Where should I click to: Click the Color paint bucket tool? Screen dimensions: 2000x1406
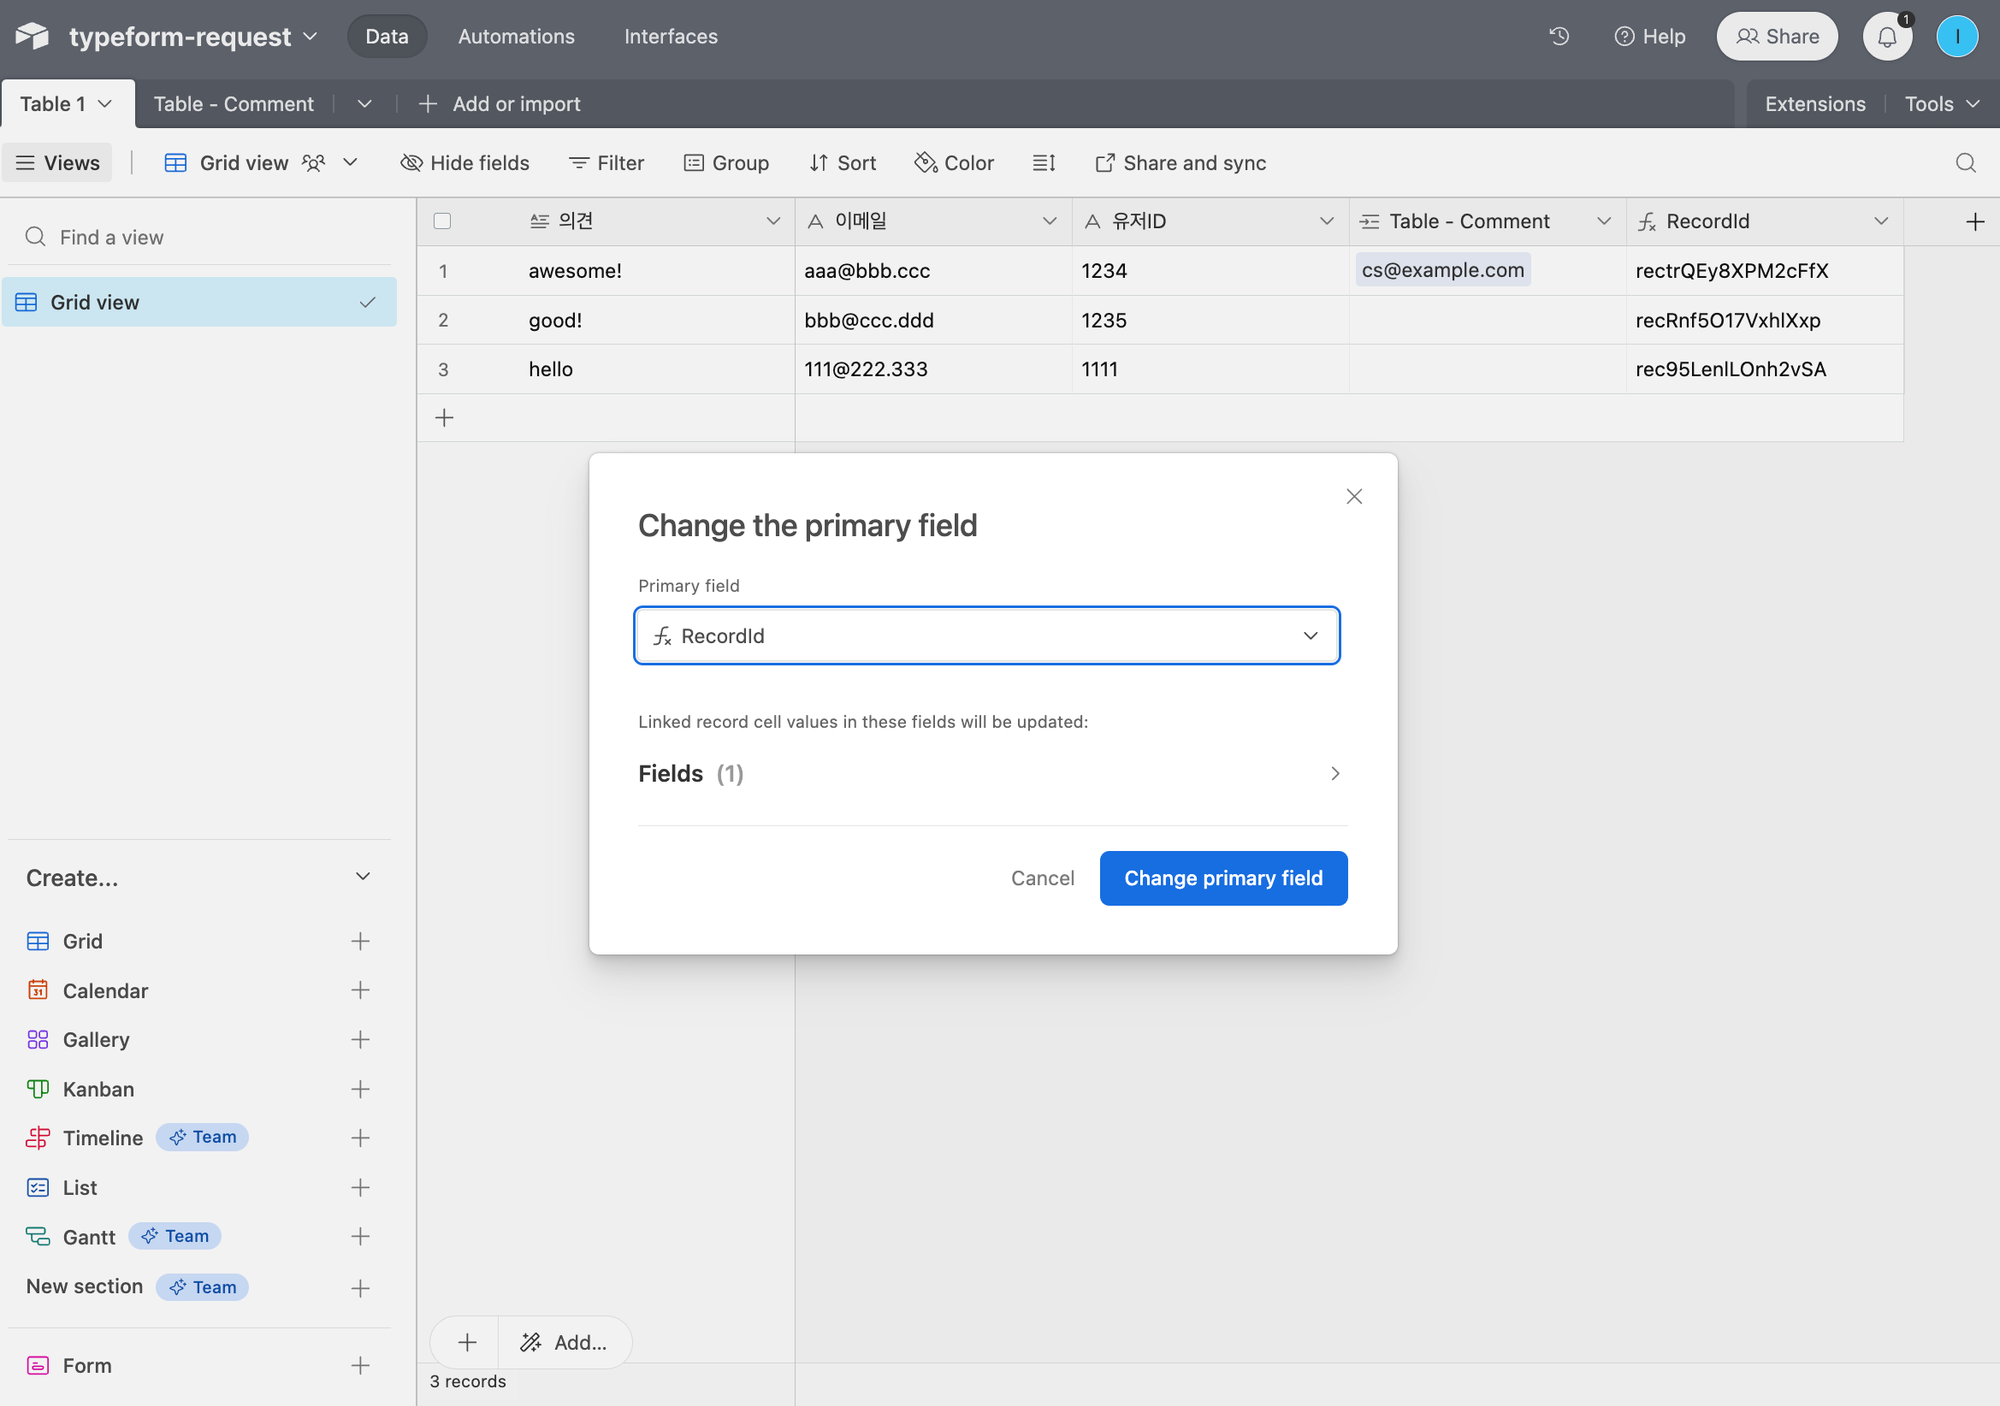tap(954, 163)
